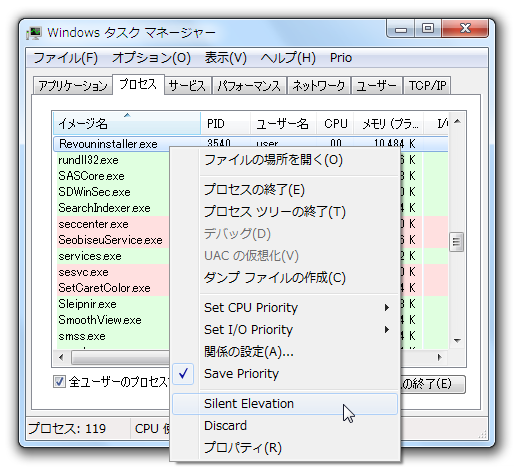Screen dimensions: 517x472
Task: Switch to the パフォーマンス tab
Action: 249,86
